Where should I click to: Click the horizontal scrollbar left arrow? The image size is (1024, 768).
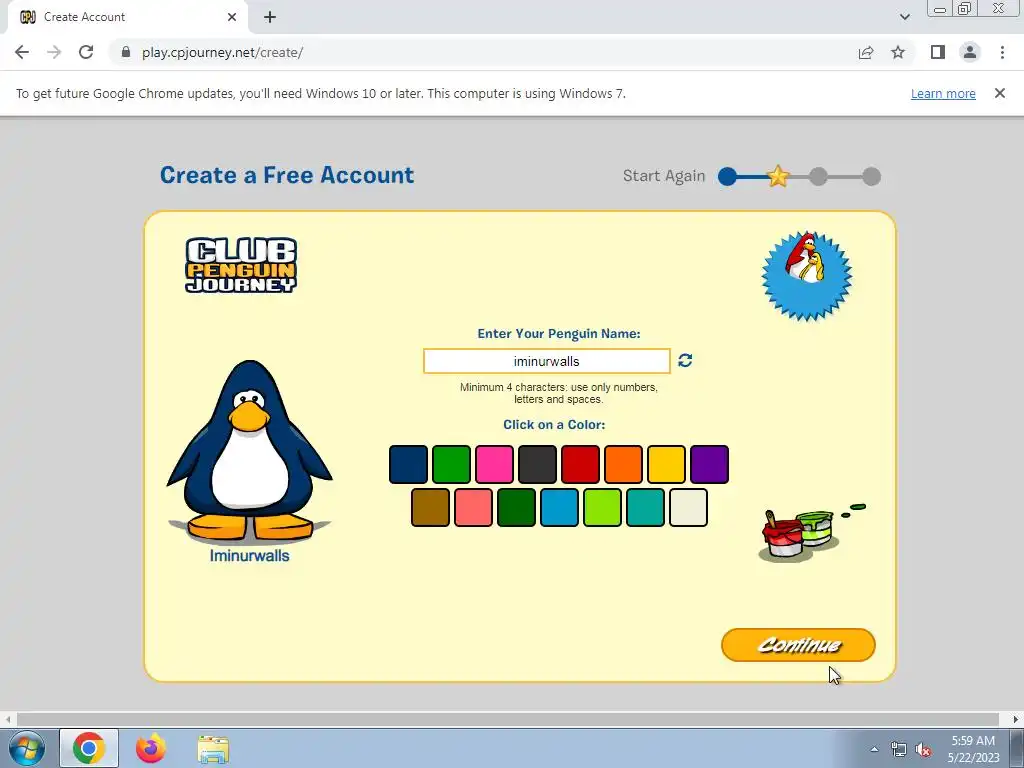[x=8, y=719]
